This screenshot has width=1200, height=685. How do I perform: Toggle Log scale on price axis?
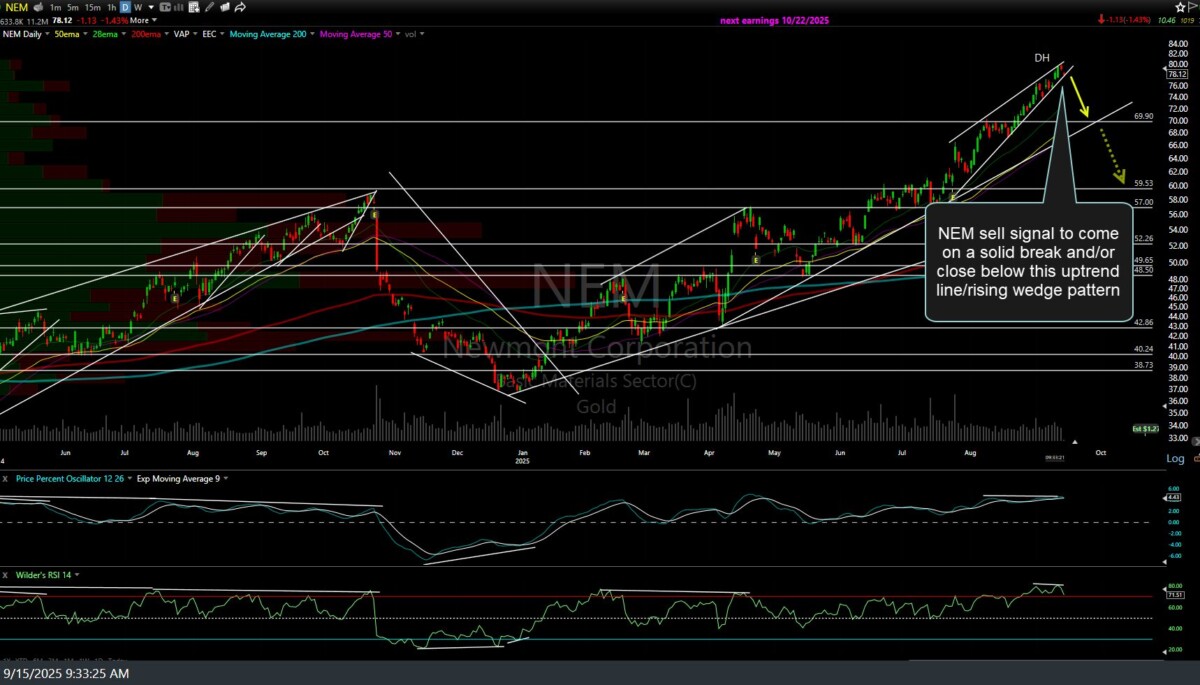click(x=1175, y=458)
